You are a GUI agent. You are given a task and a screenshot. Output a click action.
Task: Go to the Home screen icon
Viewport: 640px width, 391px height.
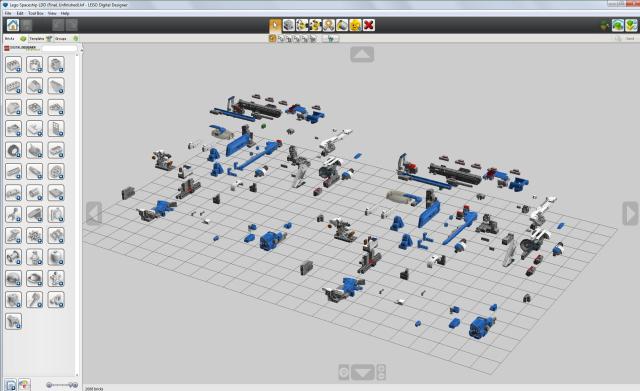13,25
